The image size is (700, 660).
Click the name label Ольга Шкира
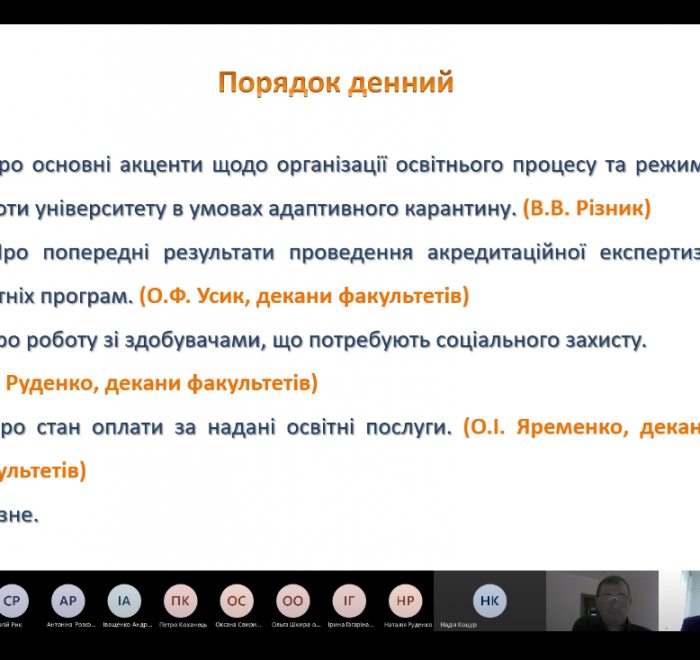(296, 625)
